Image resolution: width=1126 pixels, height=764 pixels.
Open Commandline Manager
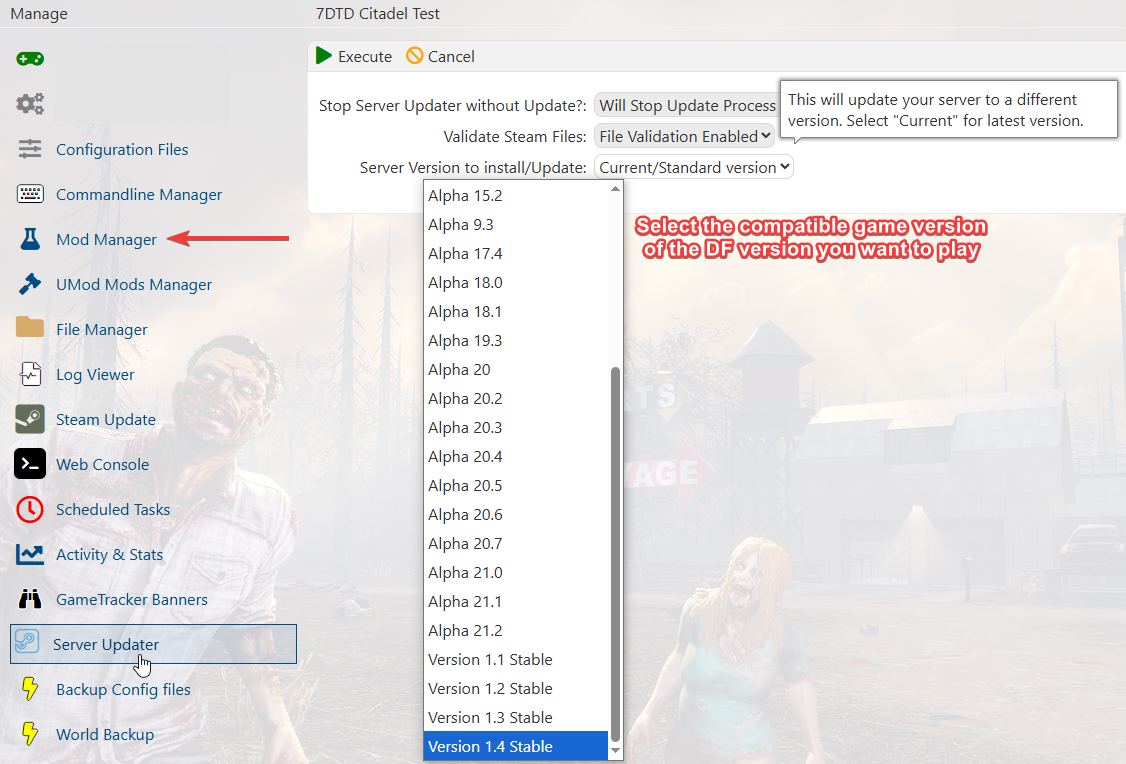click(139, 195)
